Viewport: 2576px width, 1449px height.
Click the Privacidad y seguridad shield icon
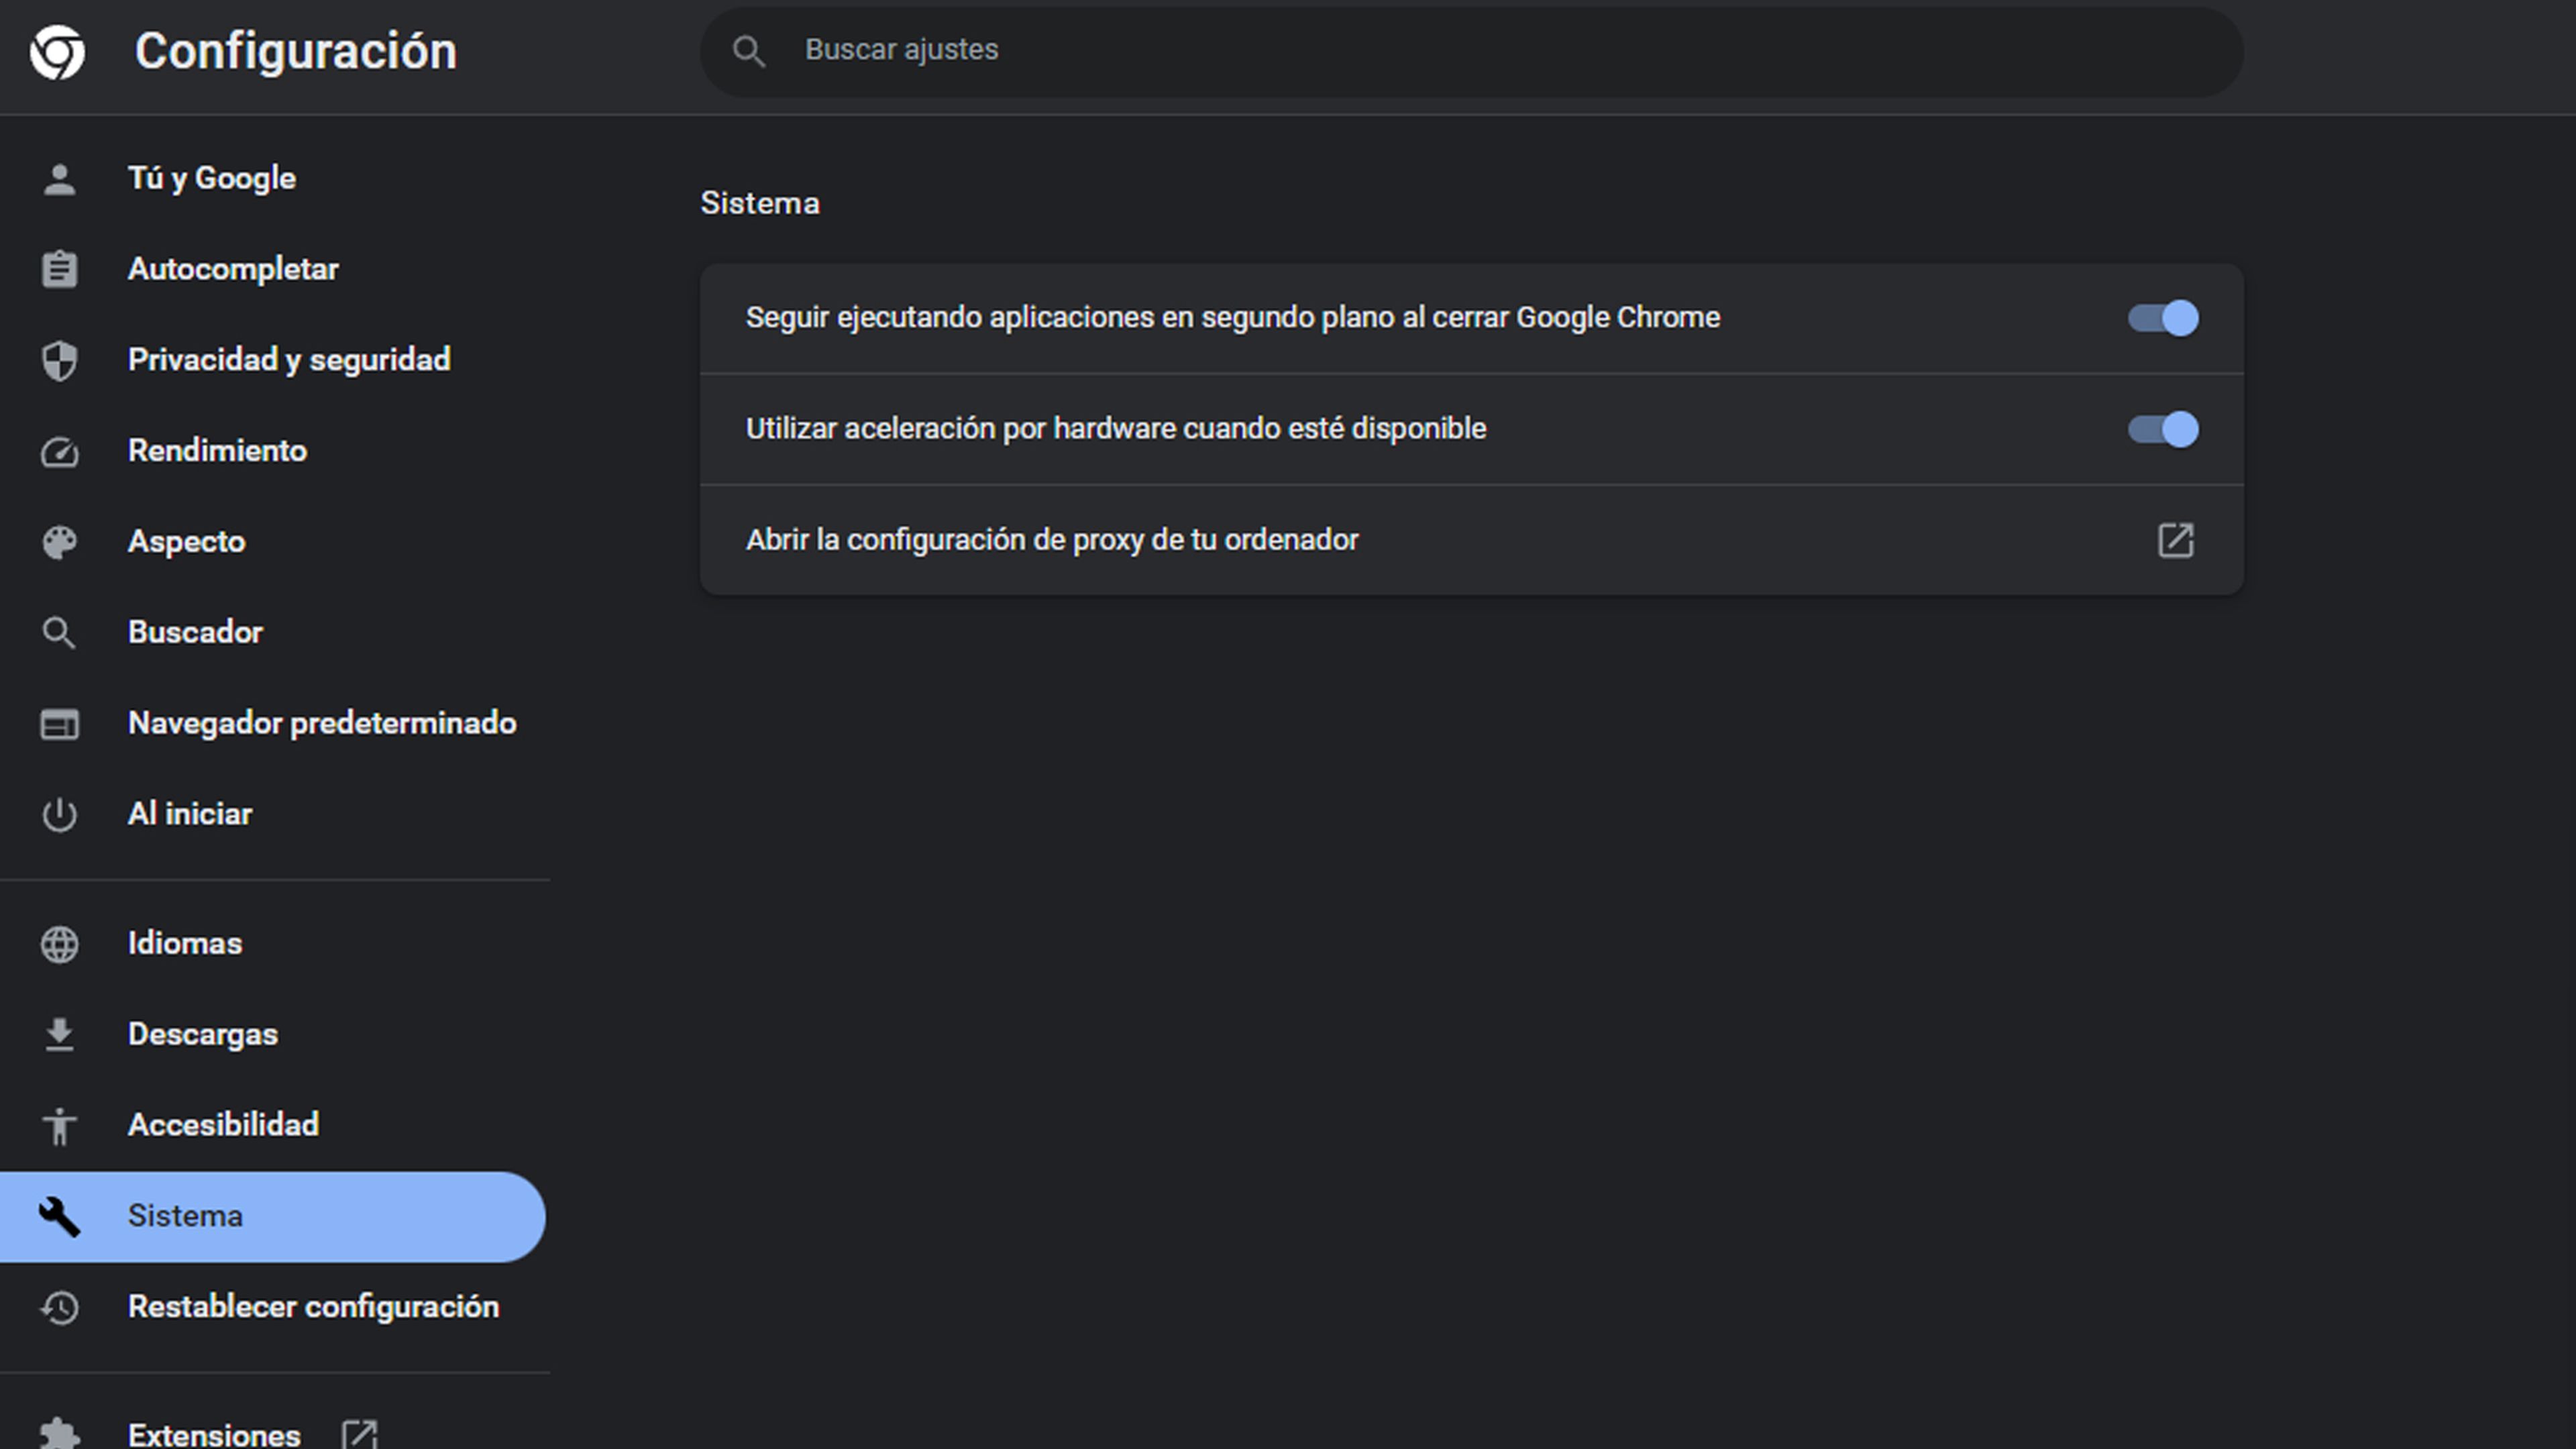(x=59, y=361)
